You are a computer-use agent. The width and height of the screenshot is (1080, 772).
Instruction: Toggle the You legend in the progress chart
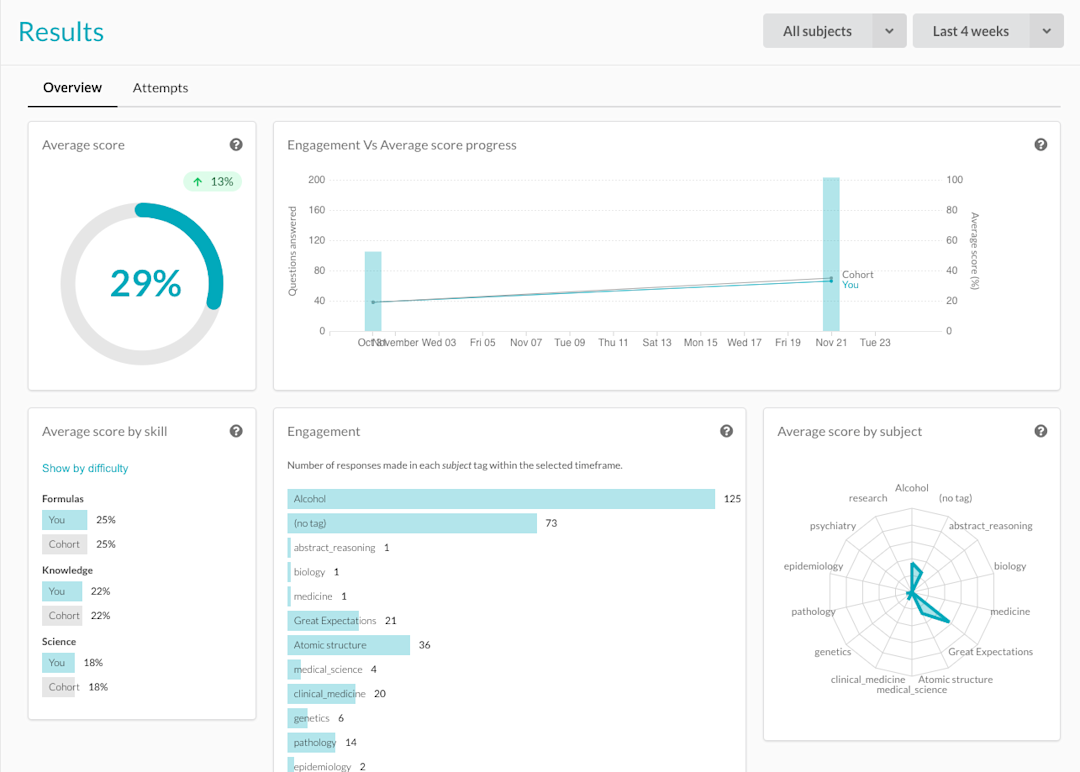click(x=850, y=284)
